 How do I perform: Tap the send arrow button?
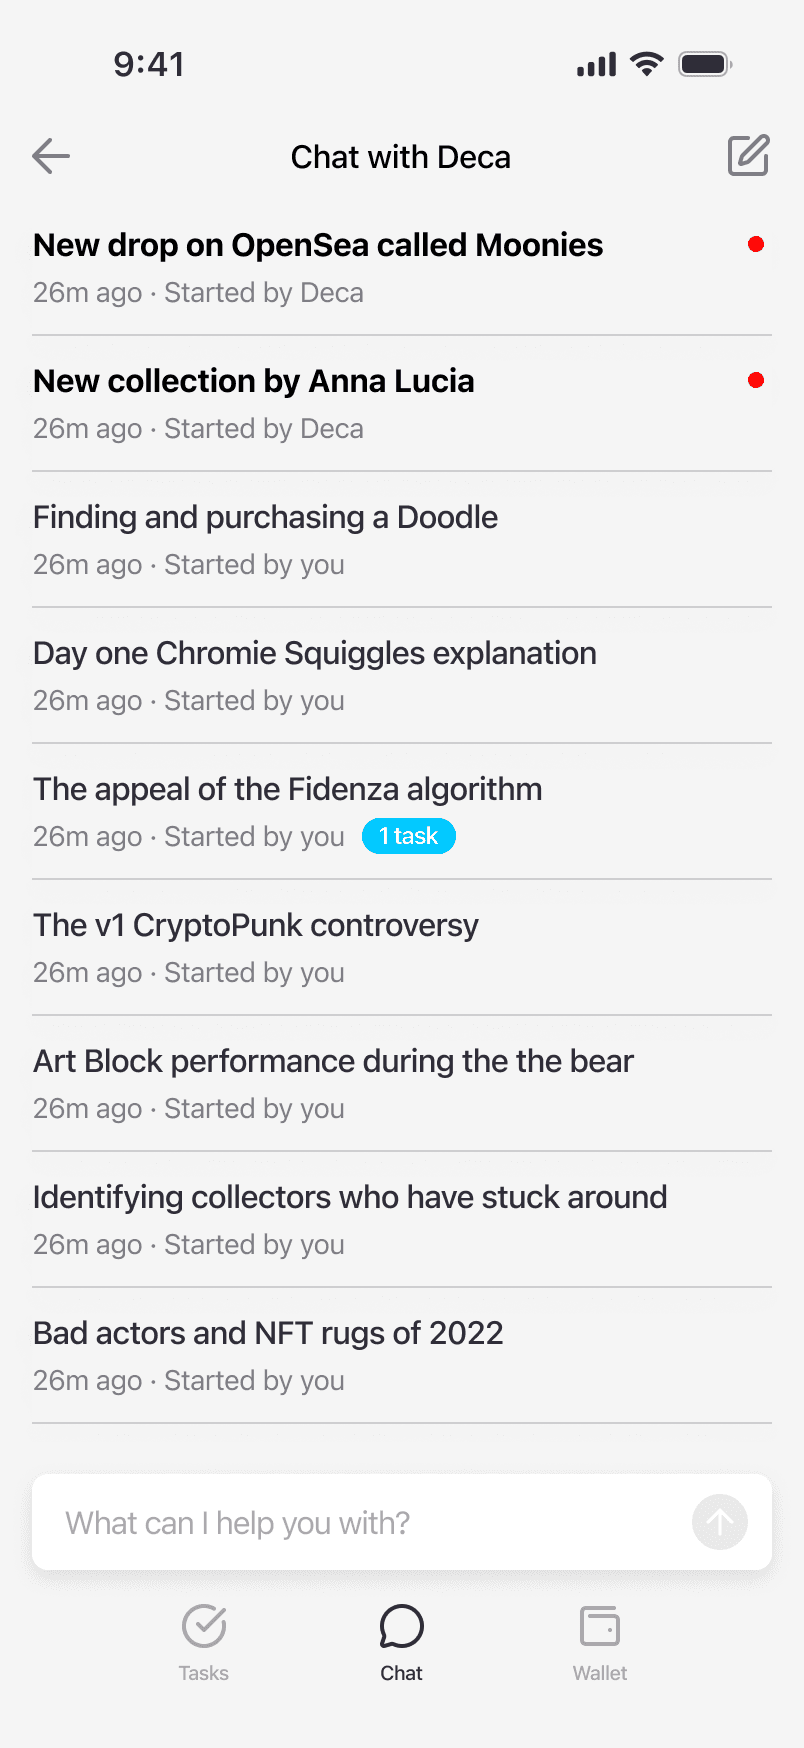pyautogui.click(x=720, y=1522)
